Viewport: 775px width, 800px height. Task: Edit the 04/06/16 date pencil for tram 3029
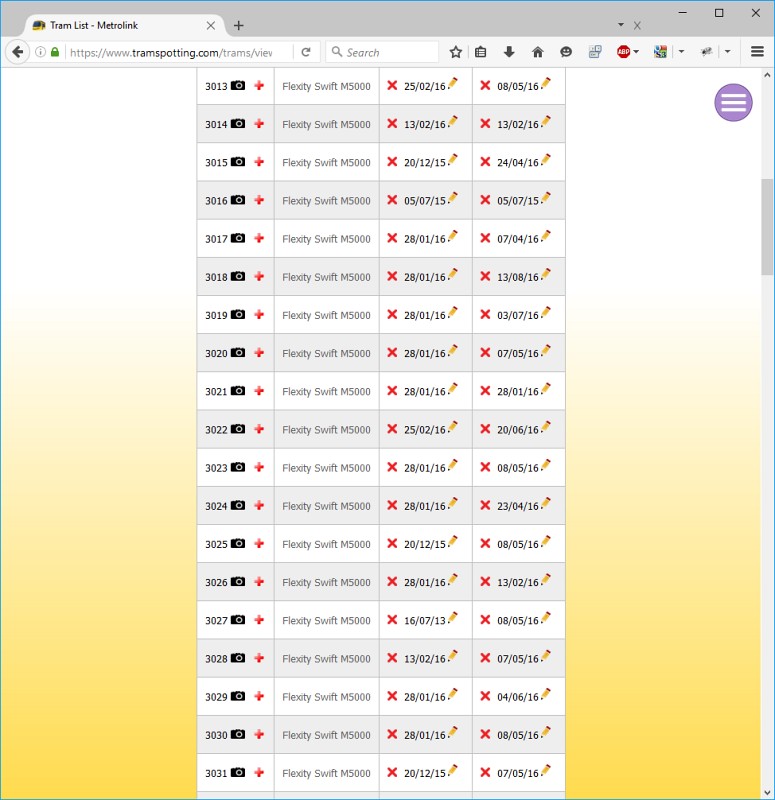pos(546,694)
